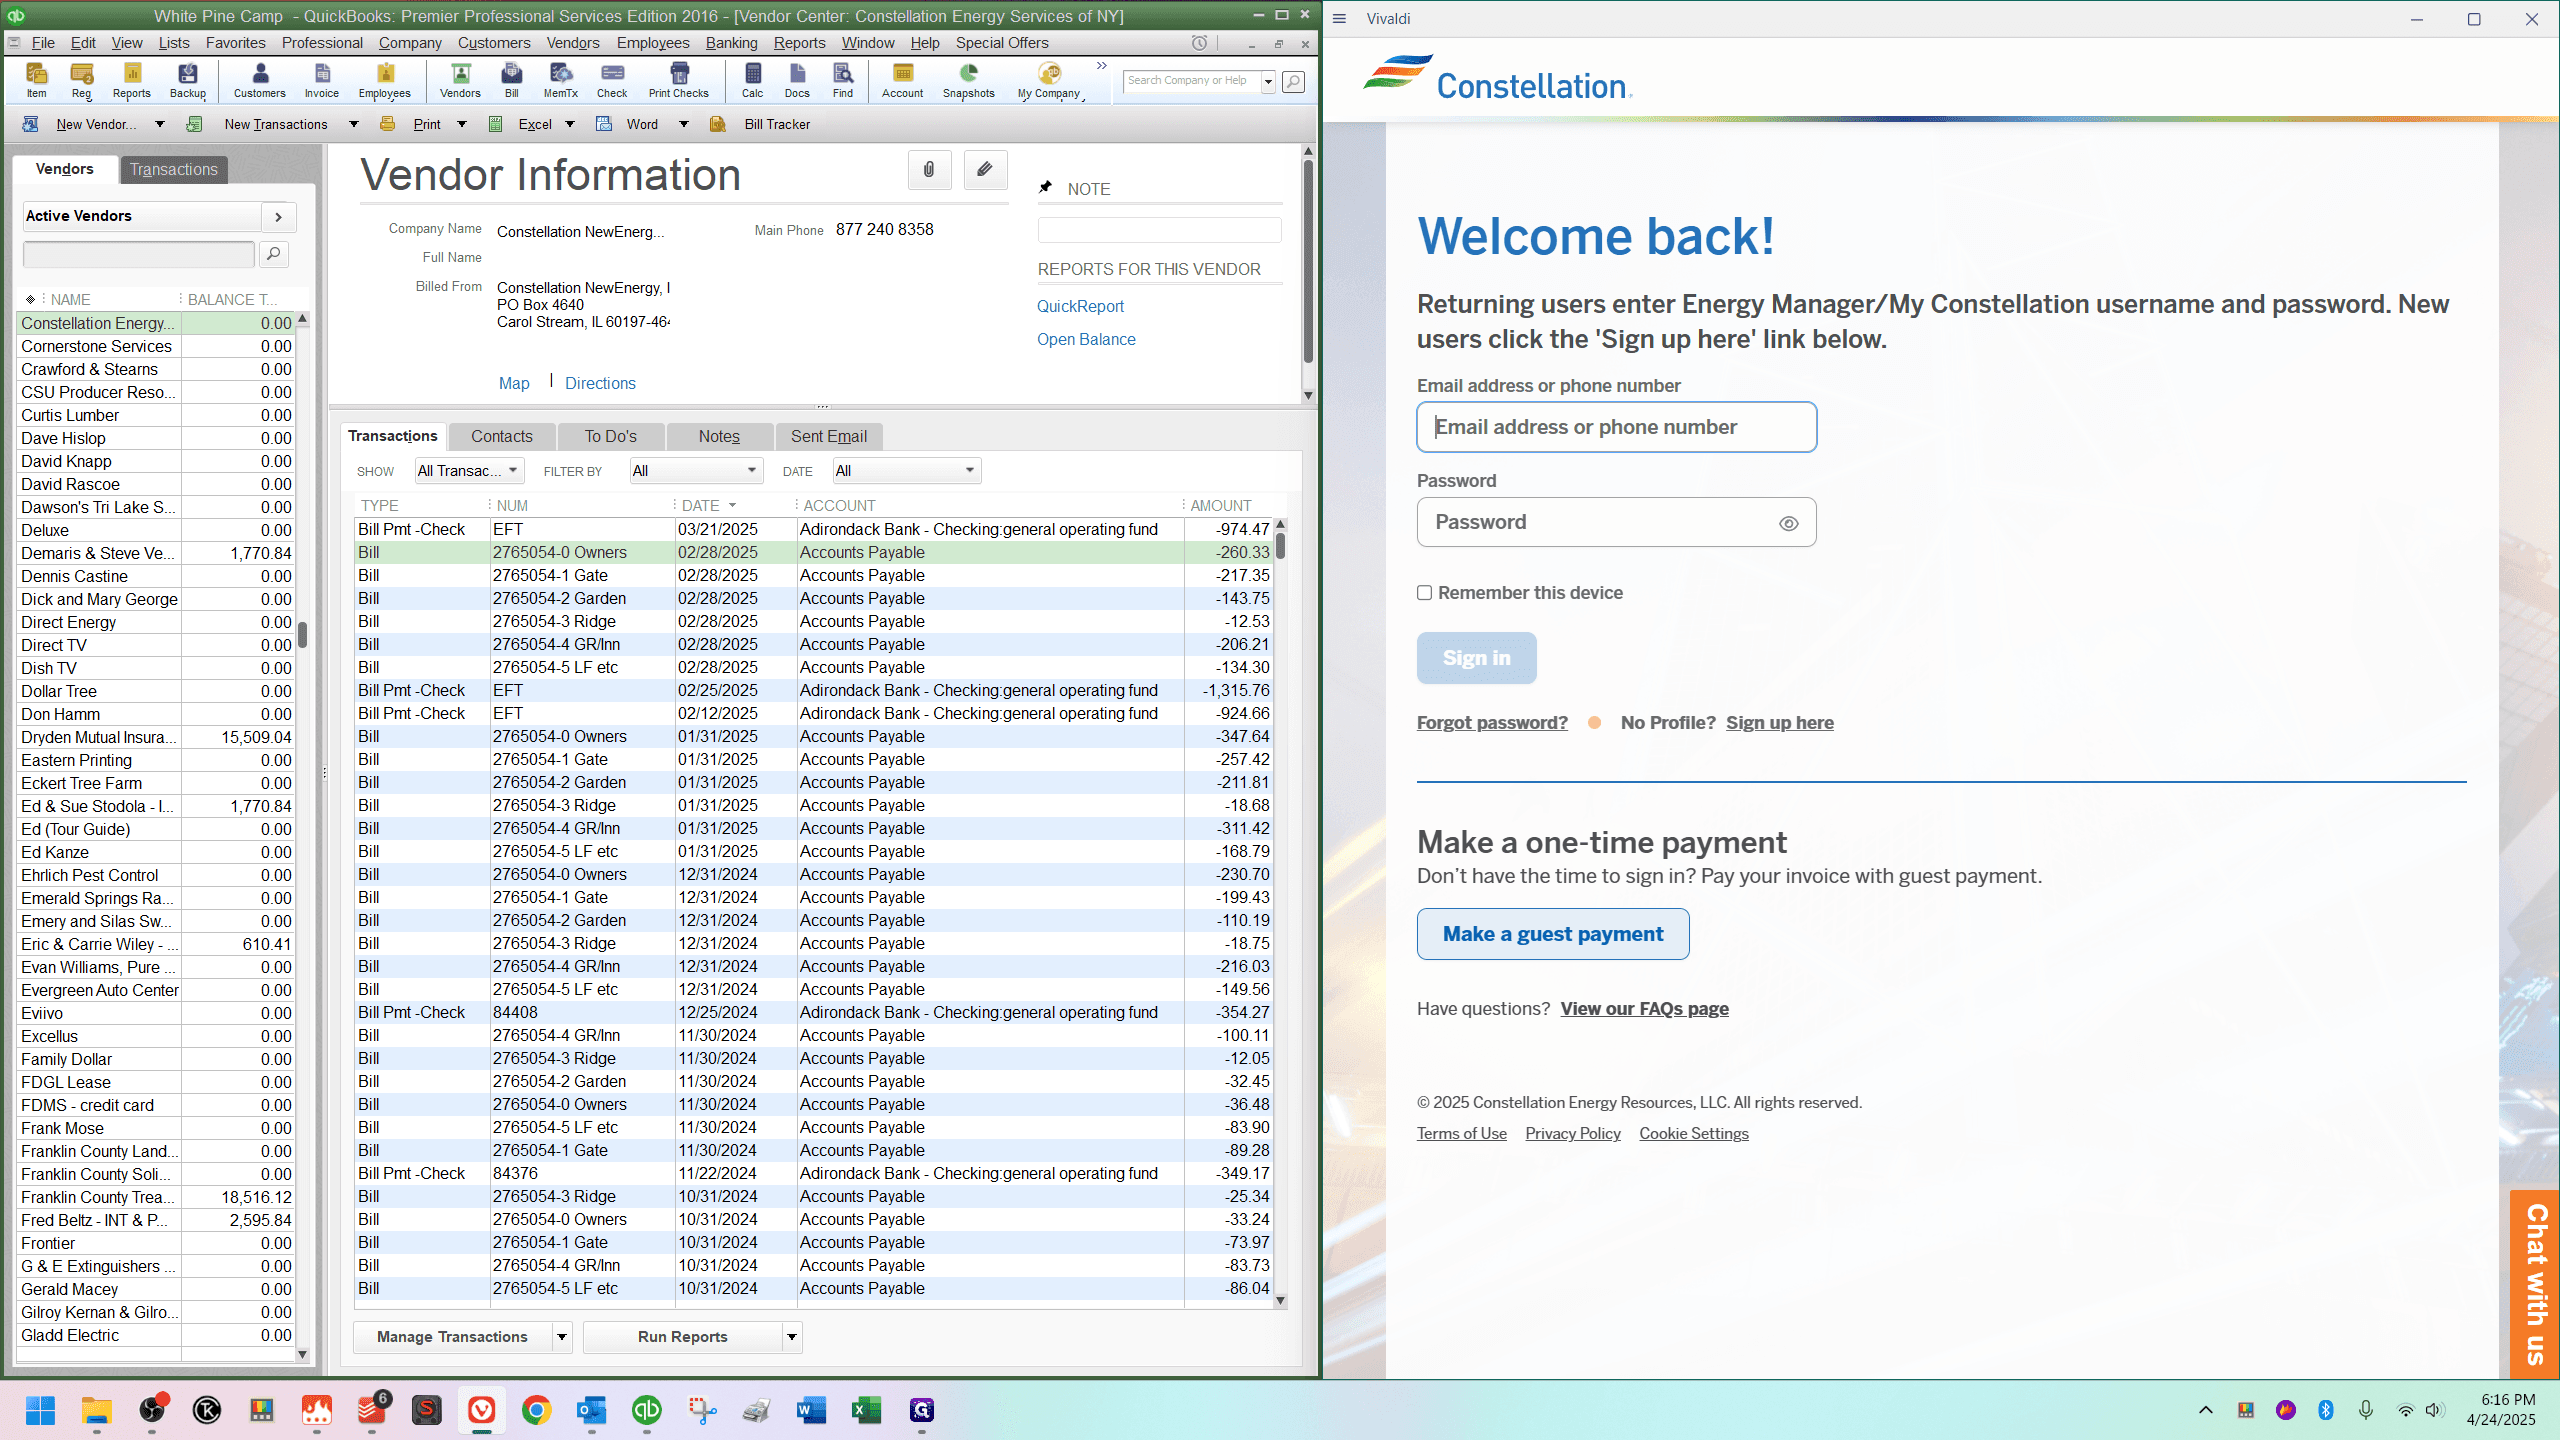Check the Remember this device checkbox
This screenshot has height=1440, width=2560.
click(1424, 593)
